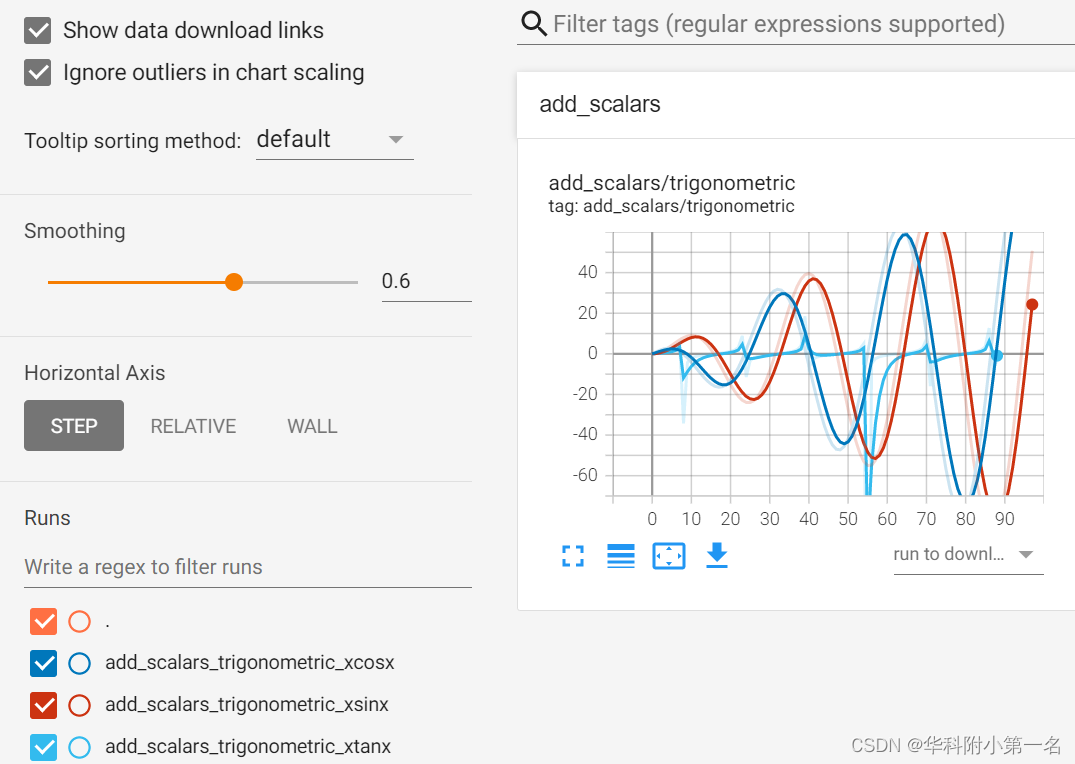Click the dropdown arrow beside default sorting
This screenshot has height=764, width=1075.
[396, 140]
